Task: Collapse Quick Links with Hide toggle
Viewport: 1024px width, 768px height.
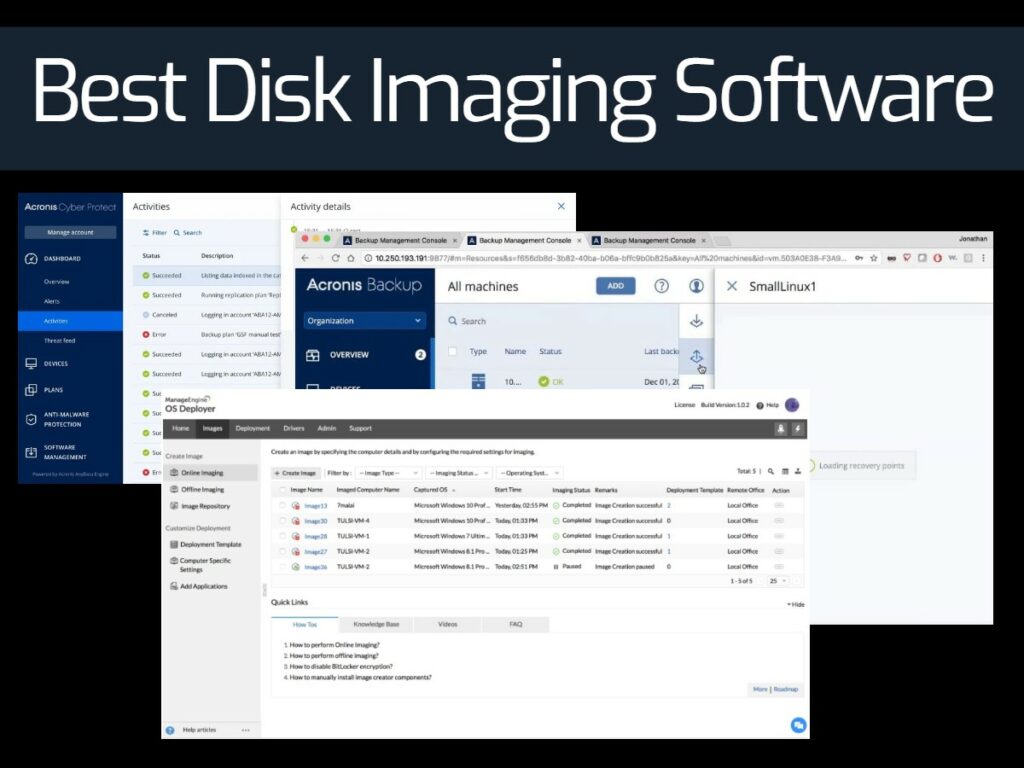Action: 795,605
